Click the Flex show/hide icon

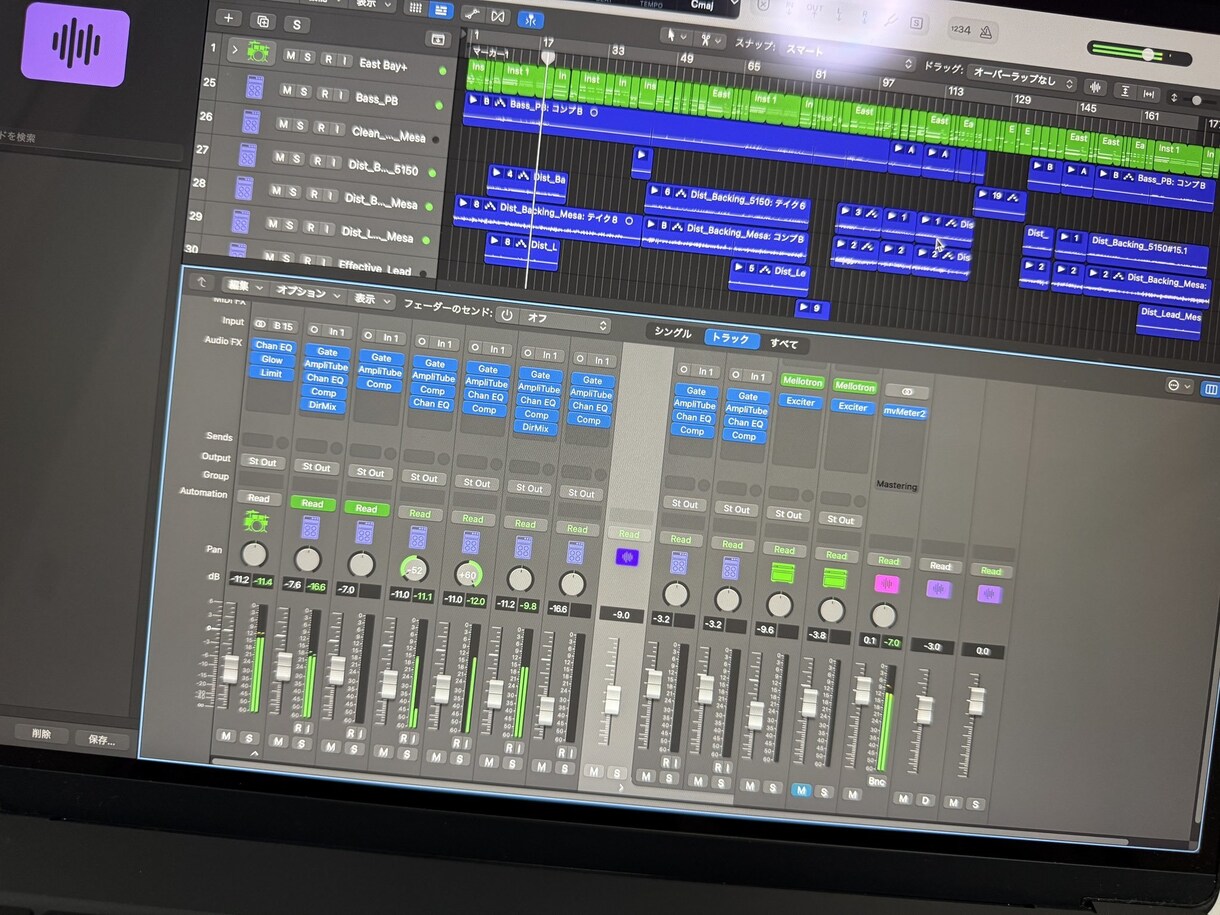tap(497, 17)
